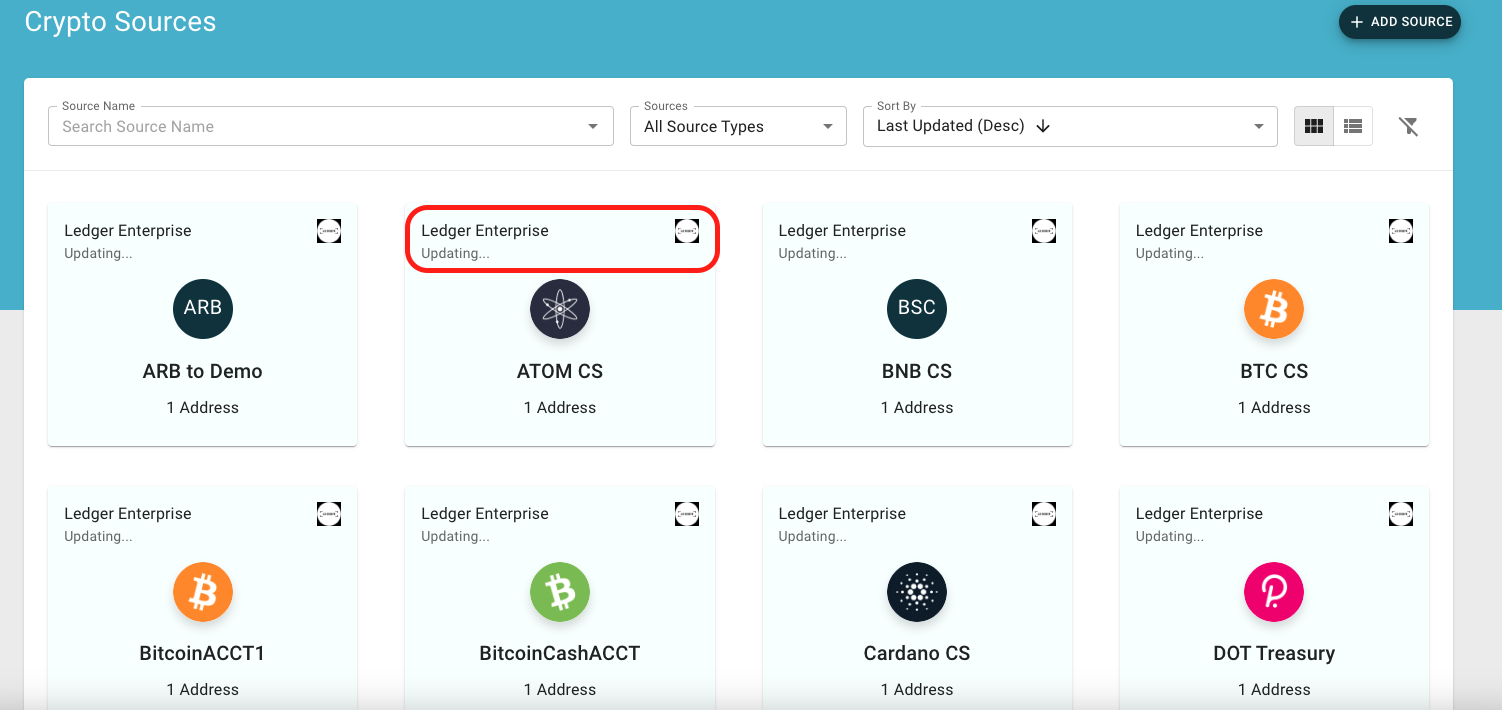Click the BSC circular icon
The width and height of the screenshot is (1502, 710).
(917, 308)
